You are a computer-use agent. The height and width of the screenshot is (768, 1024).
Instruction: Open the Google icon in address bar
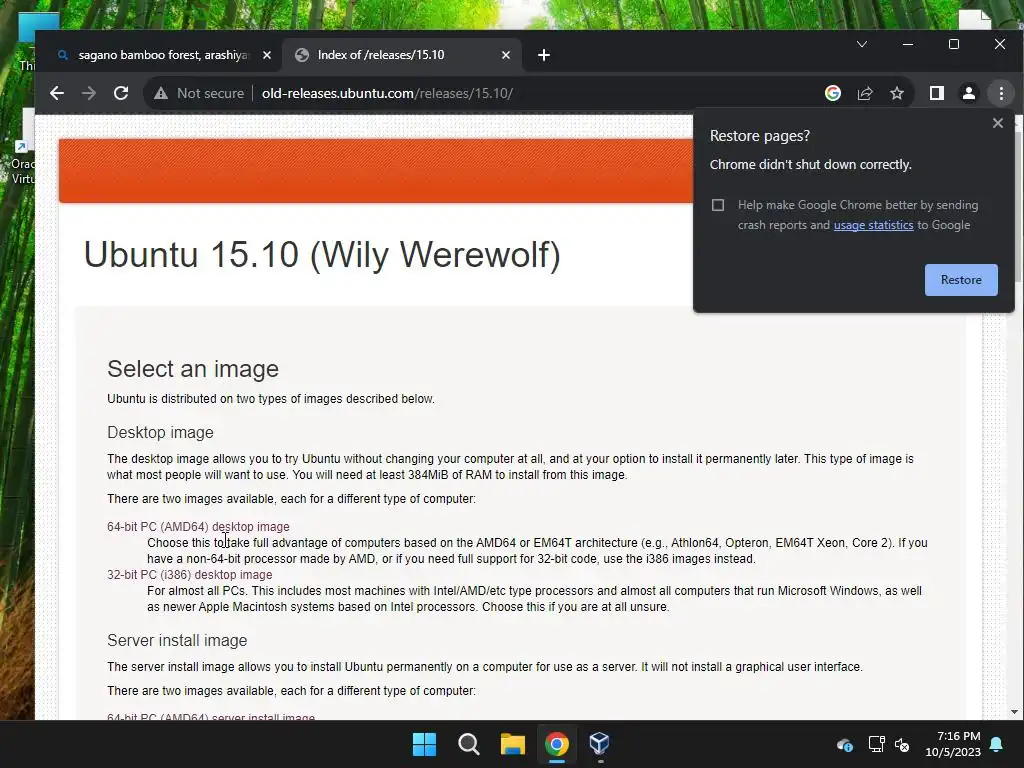(833, 93)
